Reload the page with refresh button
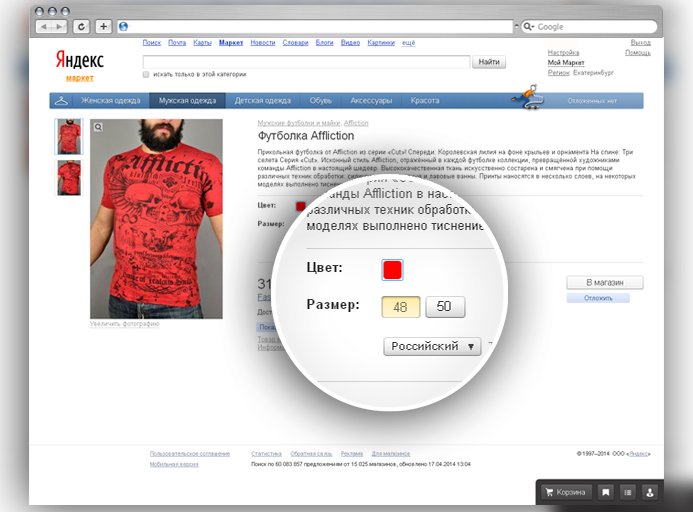The width and height of the screenshot is (693, 512). (81, 27)
